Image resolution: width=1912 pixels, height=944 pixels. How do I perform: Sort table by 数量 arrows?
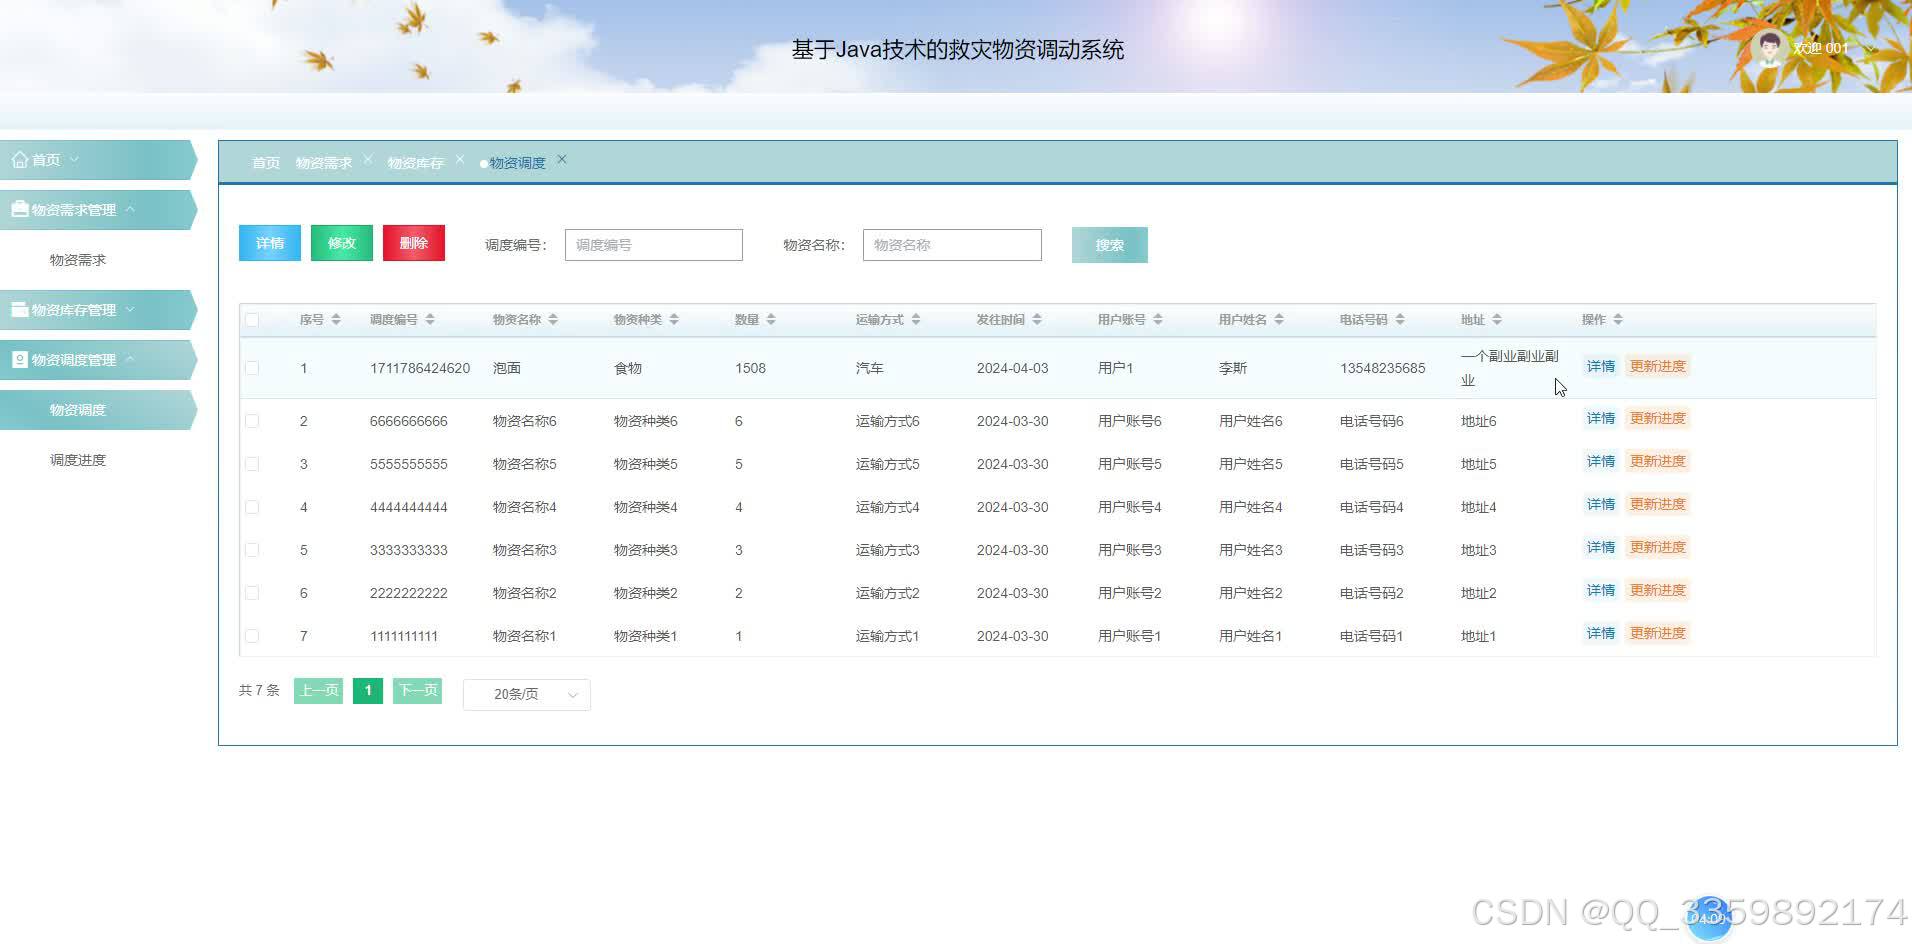(x=771, y=320)
